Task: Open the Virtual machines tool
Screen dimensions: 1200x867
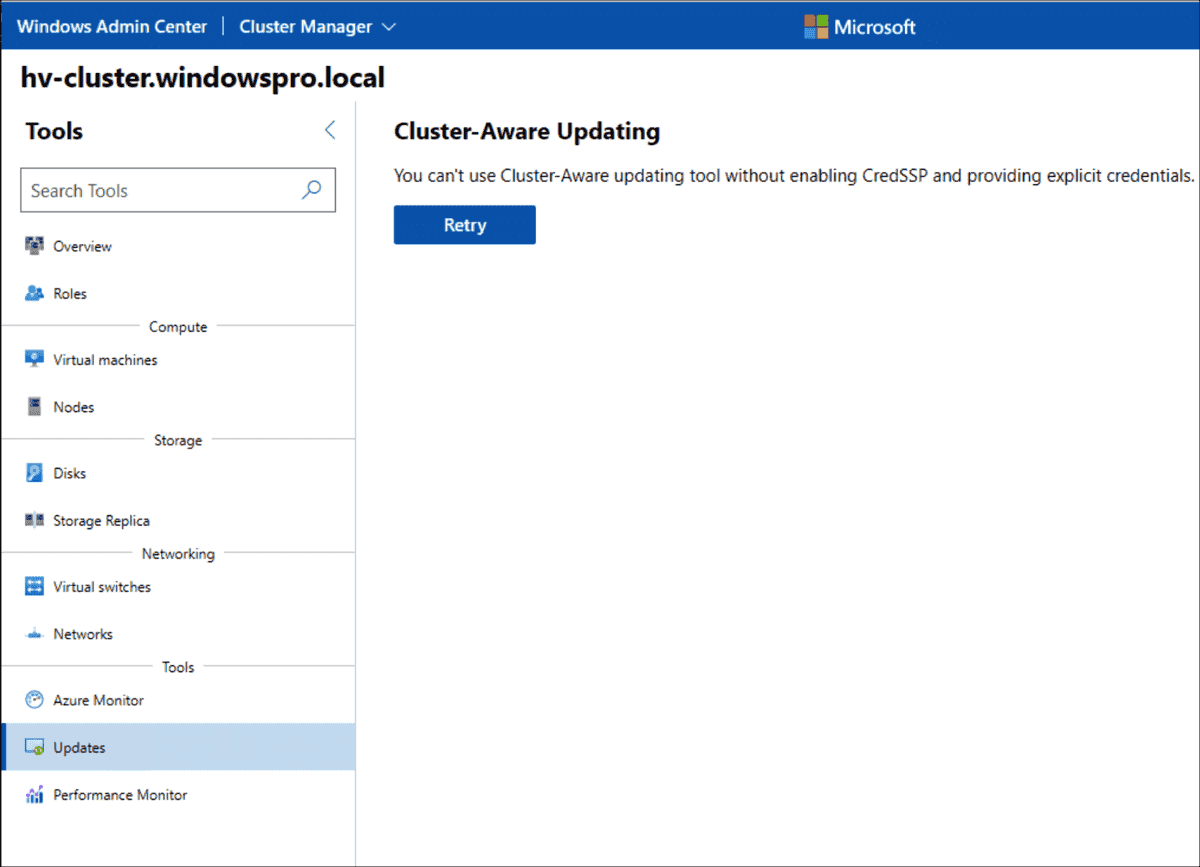Action: click(x=104, y=359)
